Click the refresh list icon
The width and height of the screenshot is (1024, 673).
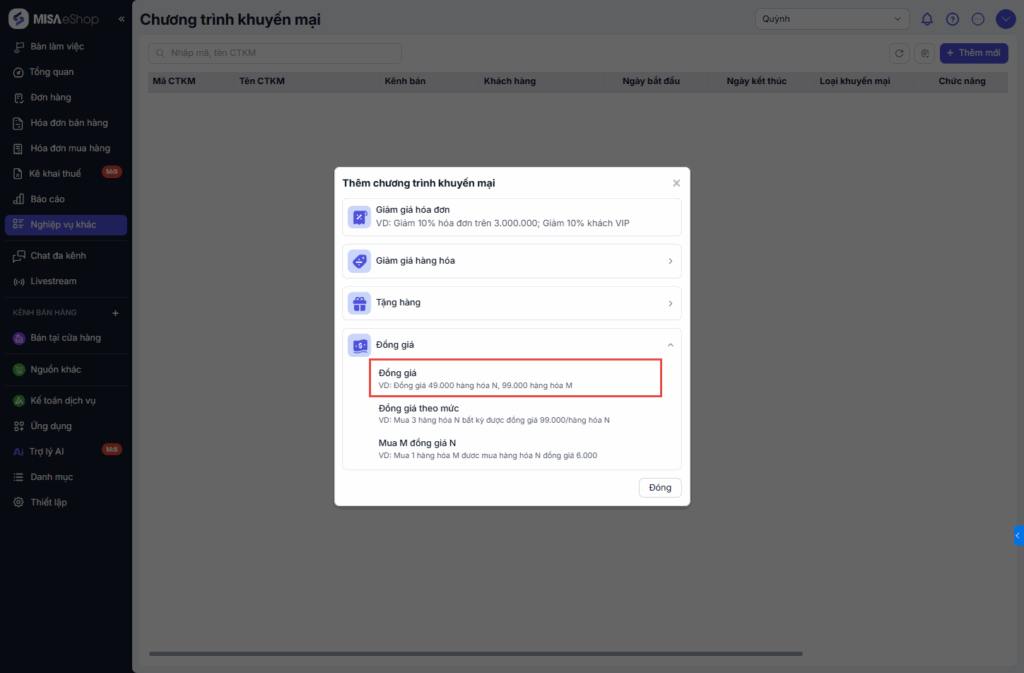point(899,54)
